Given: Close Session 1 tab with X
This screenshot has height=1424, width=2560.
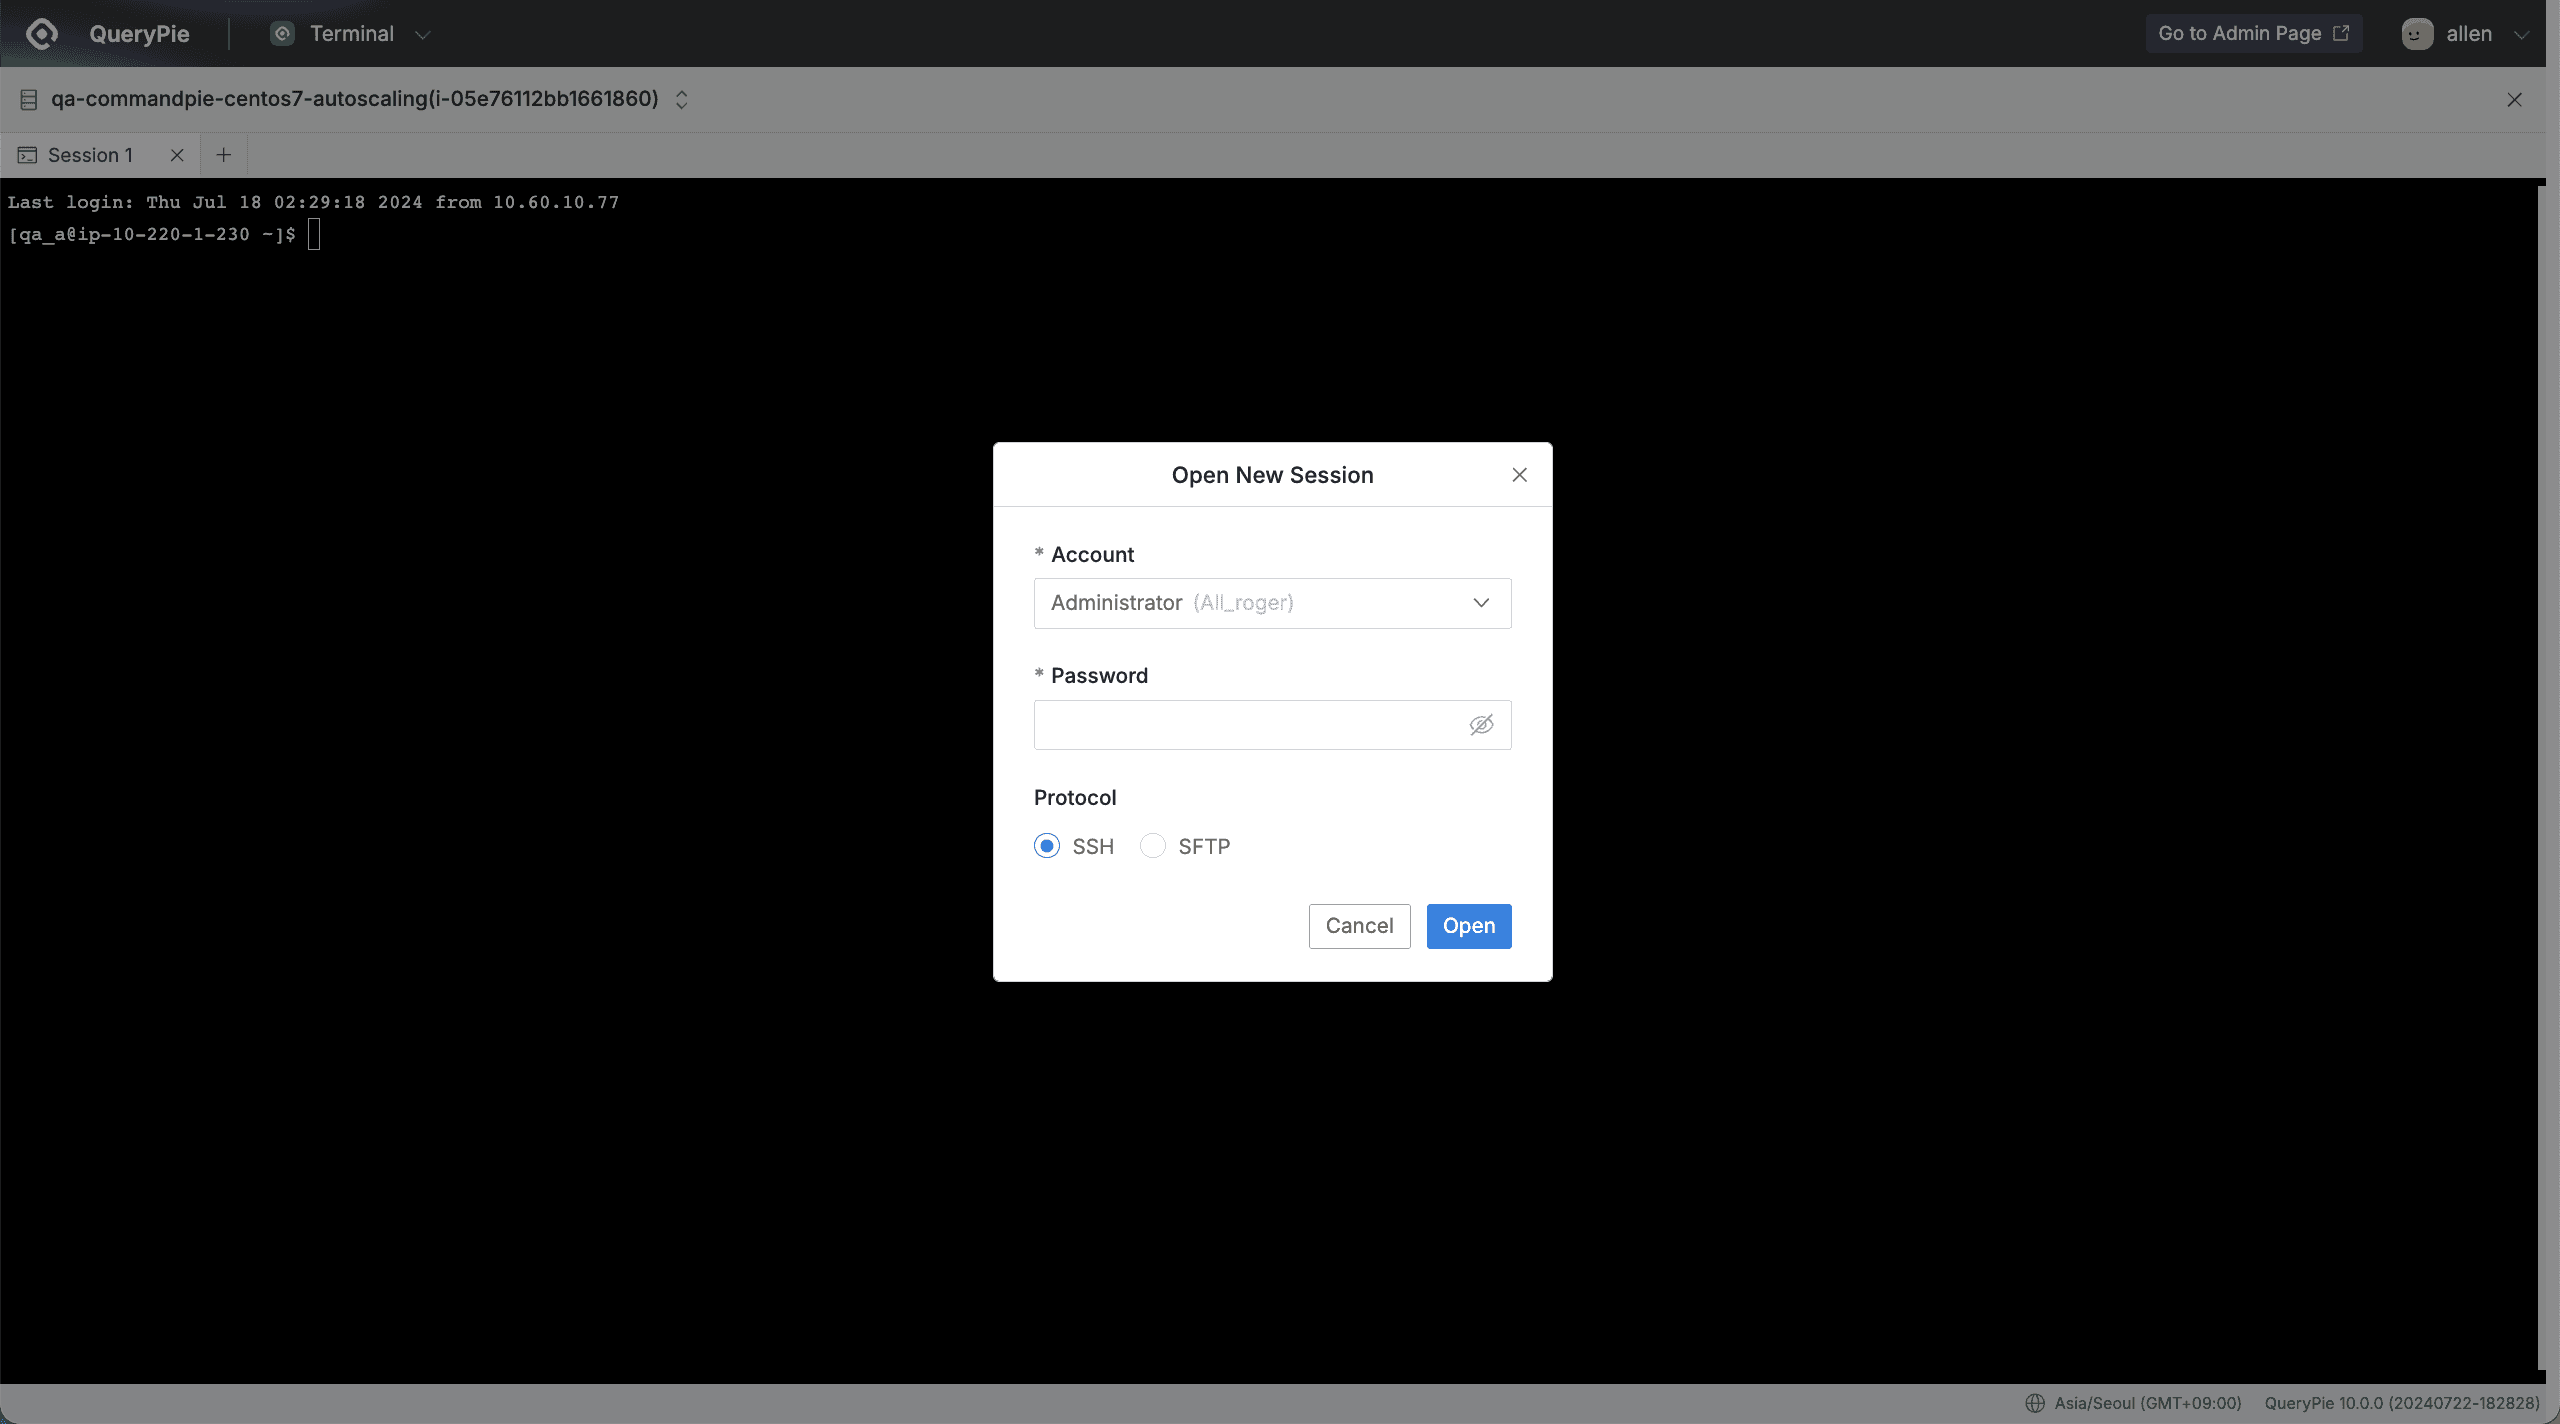Looking at the screenshot, I should tap(177, 155).
